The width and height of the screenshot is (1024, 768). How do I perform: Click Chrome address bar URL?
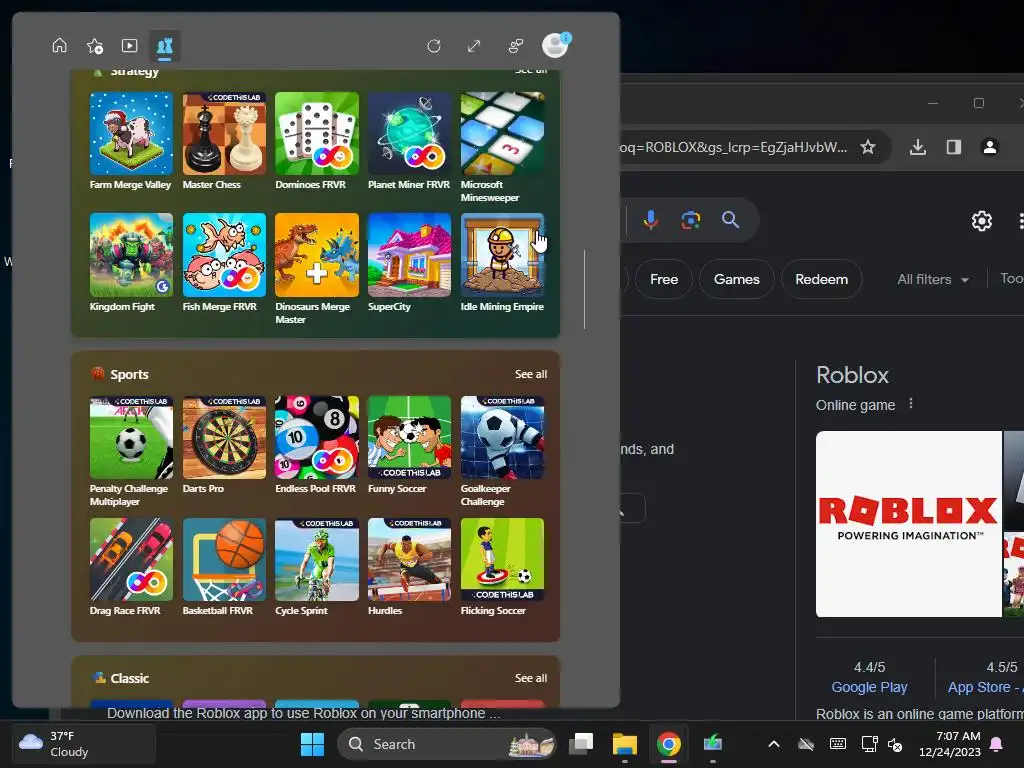[734, 147]
